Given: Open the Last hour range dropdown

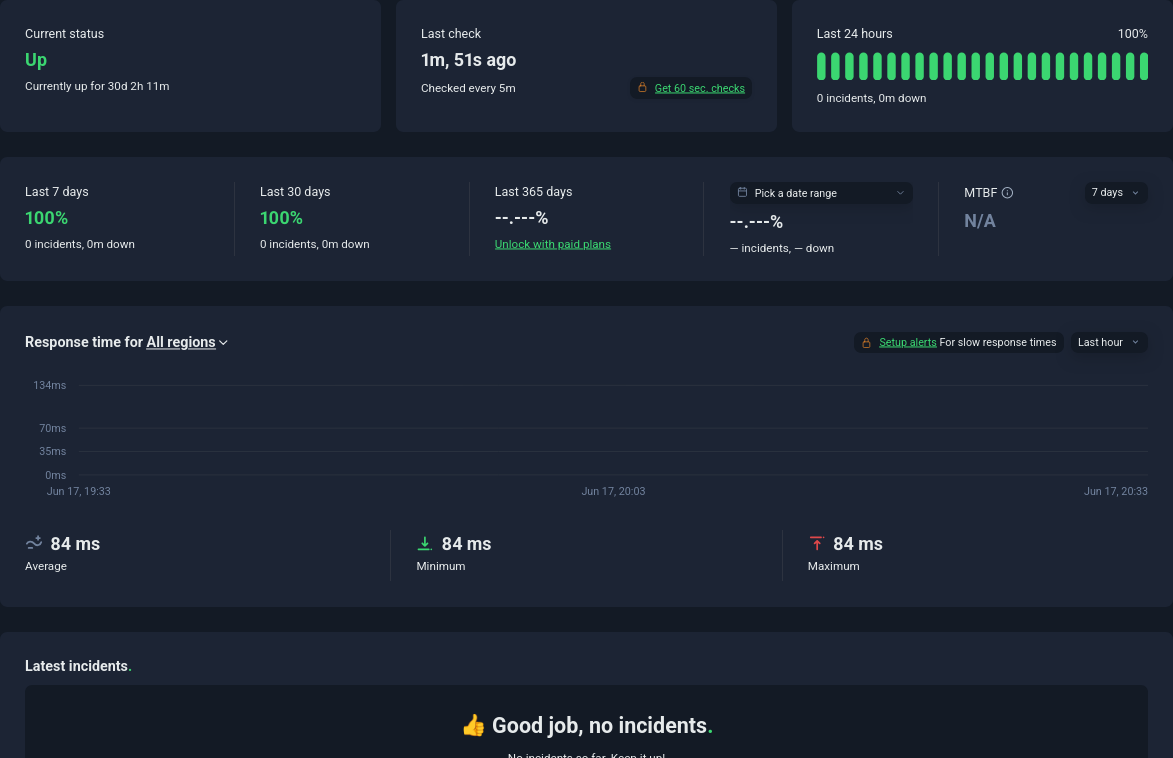Looking at the screenshot, I should tap(1109, 343).
